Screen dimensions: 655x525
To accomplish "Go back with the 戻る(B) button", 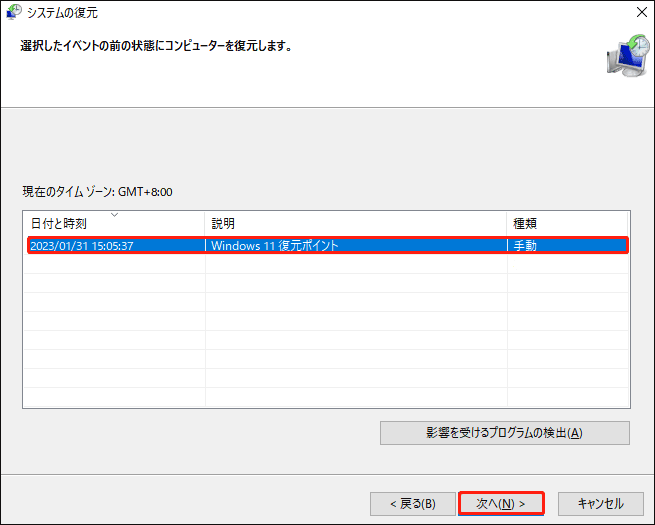I will coord(413,504).
